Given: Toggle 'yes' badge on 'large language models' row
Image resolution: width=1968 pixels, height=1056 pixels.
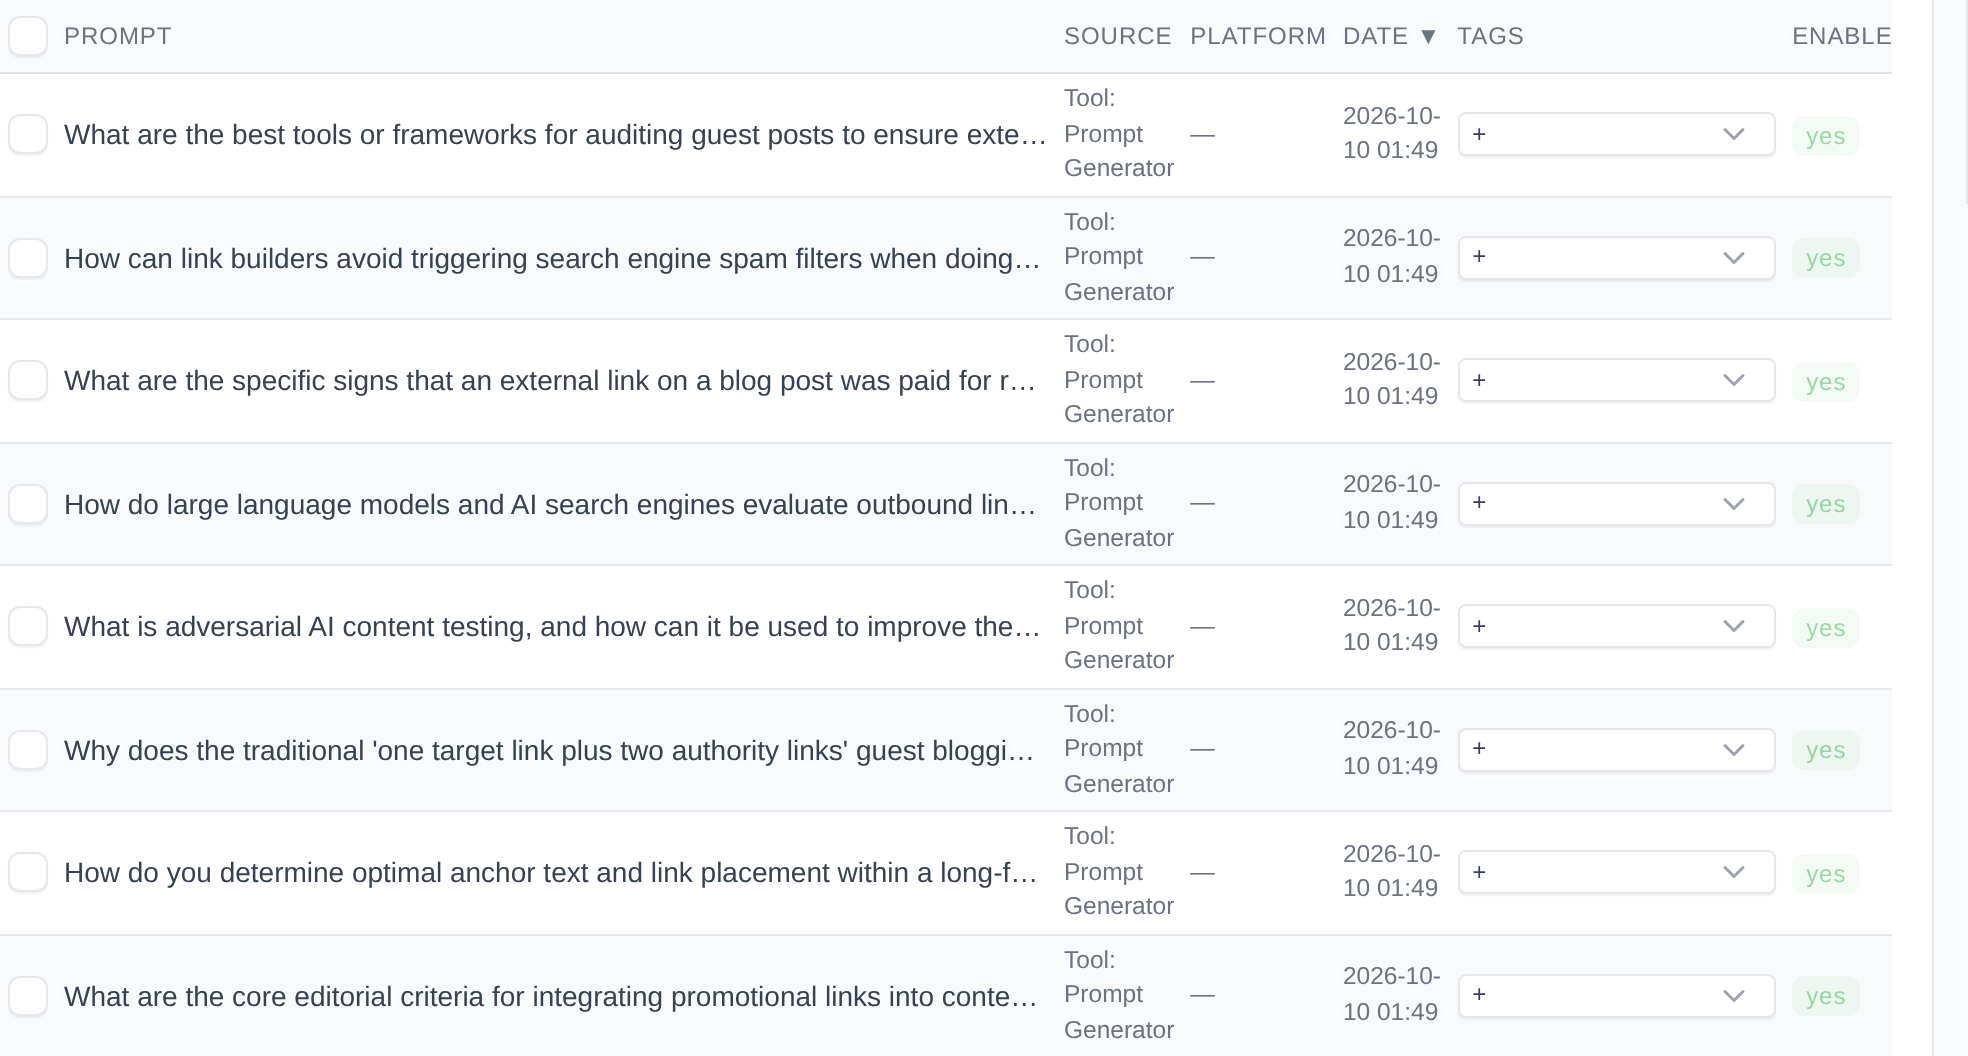Looking at the screenshot, I should (1825, 504).
